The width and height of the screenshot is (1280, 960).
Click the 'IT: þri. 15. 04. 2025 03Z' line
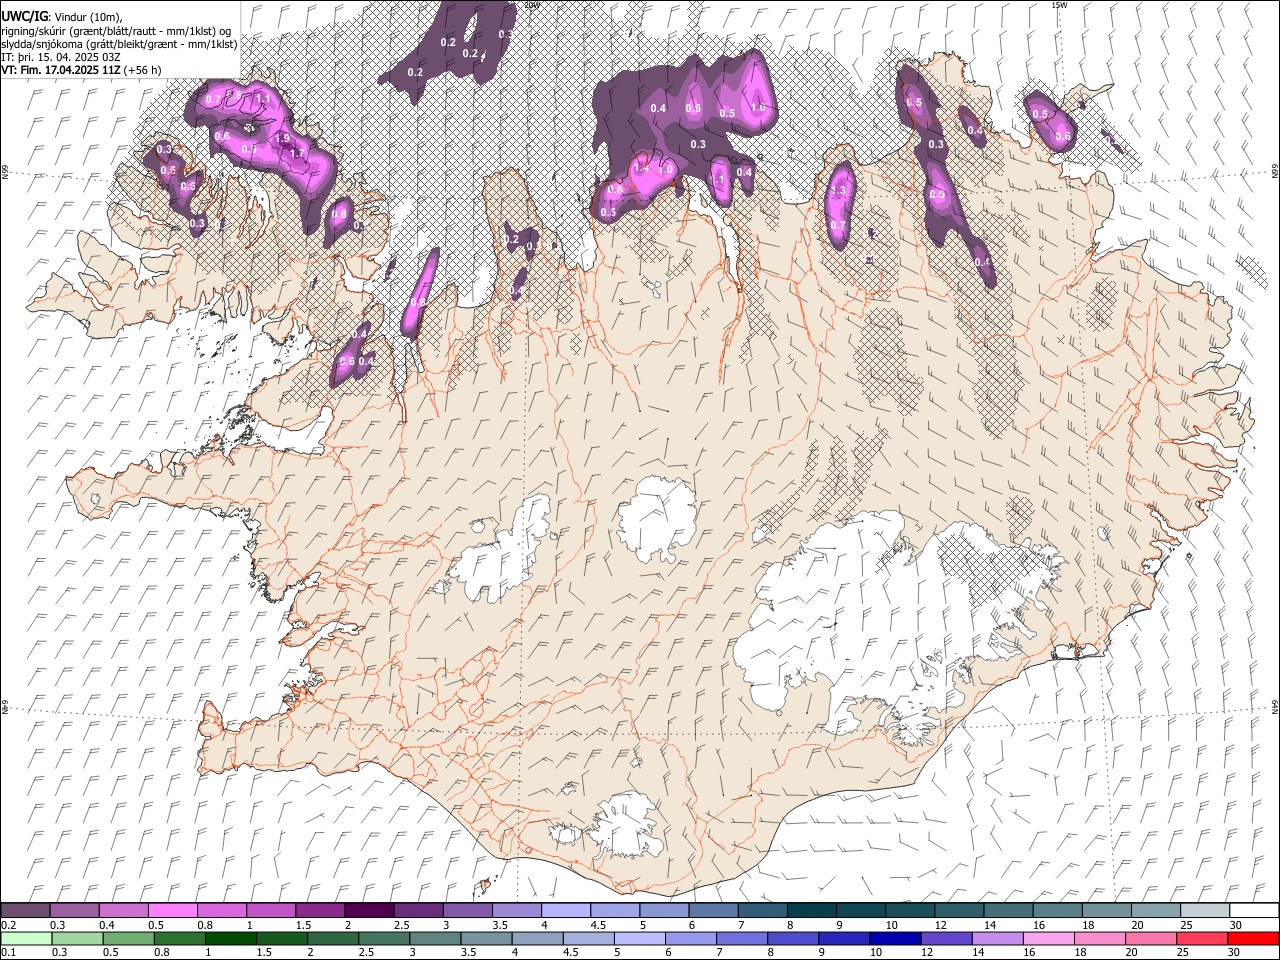[62, 57]
